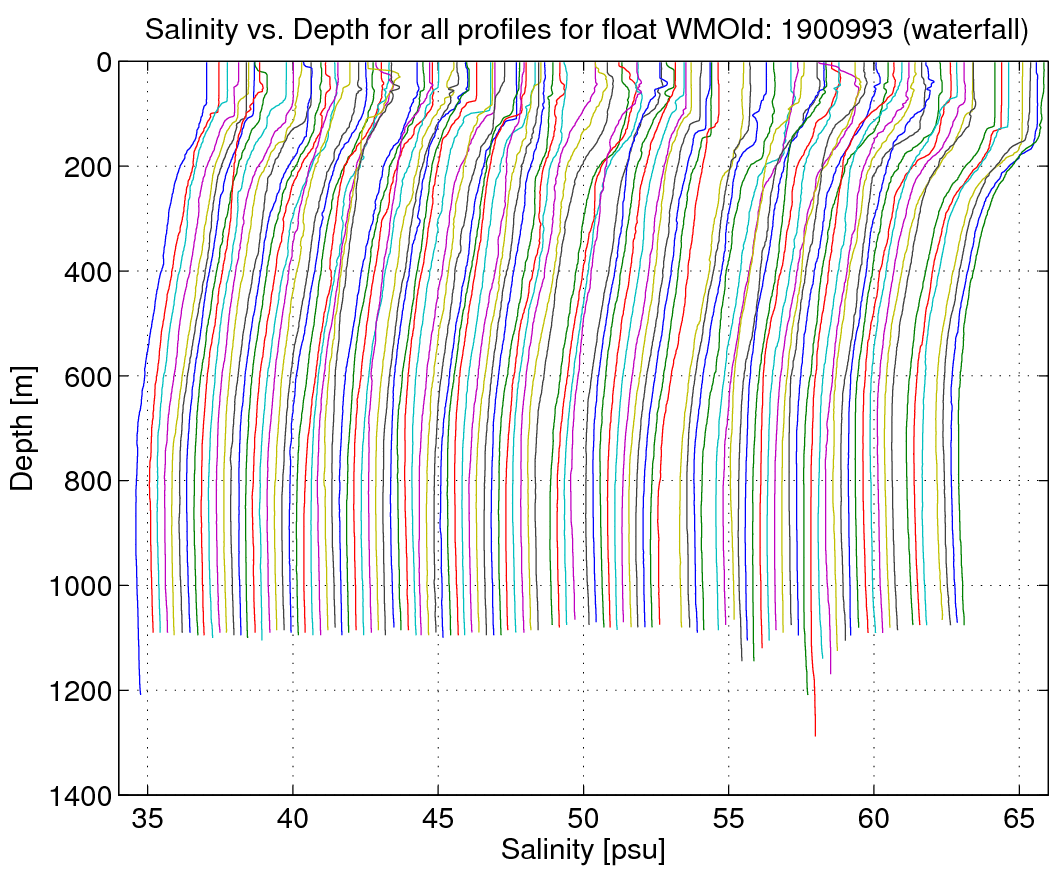The image size is (1056, 871).
Task: Click the "Salinity [psu]" x-axis label
Action: 583,849
